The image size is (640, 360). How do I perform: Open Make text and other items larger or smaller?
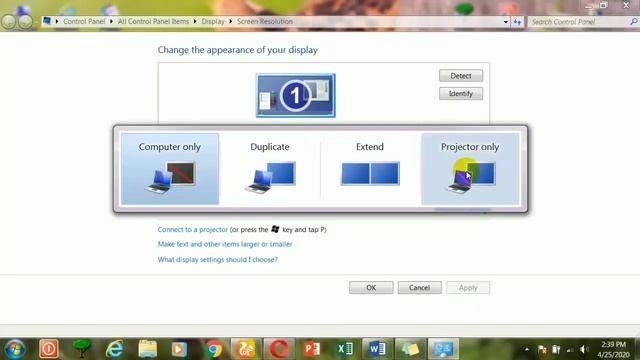tap(225, 244)
